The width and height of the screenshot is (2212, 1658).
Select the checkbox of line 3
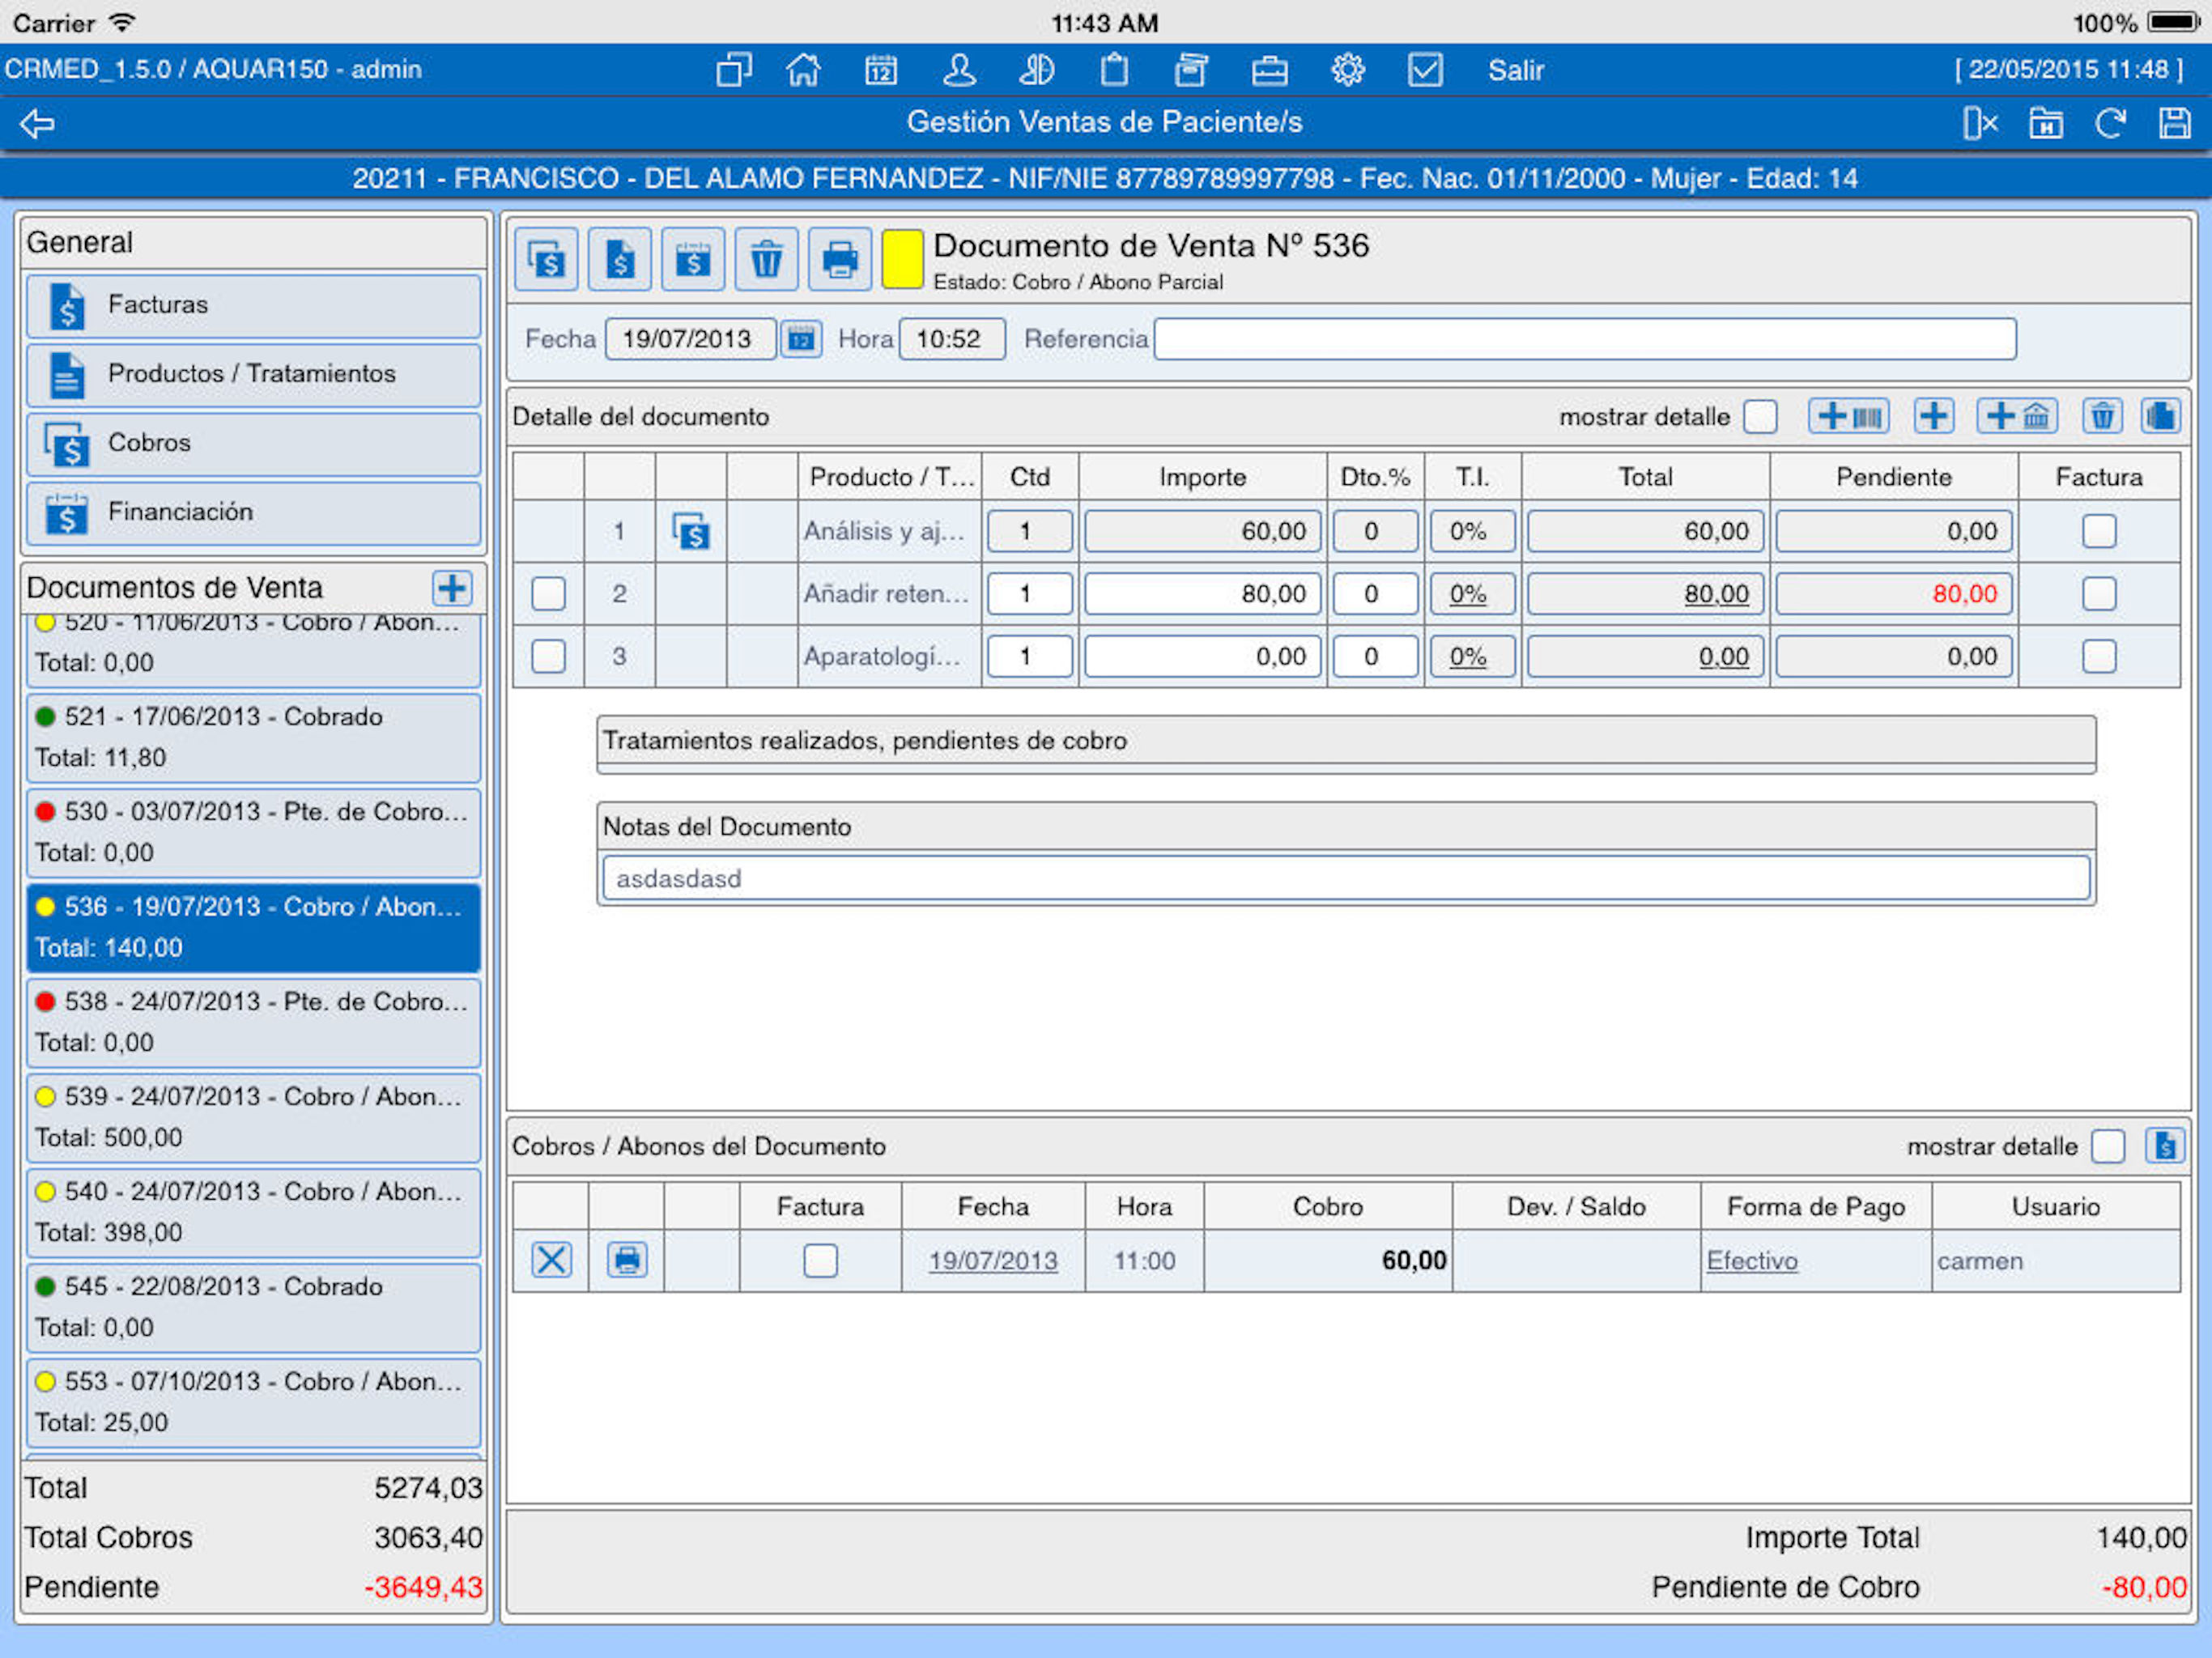tap(548, 657)
